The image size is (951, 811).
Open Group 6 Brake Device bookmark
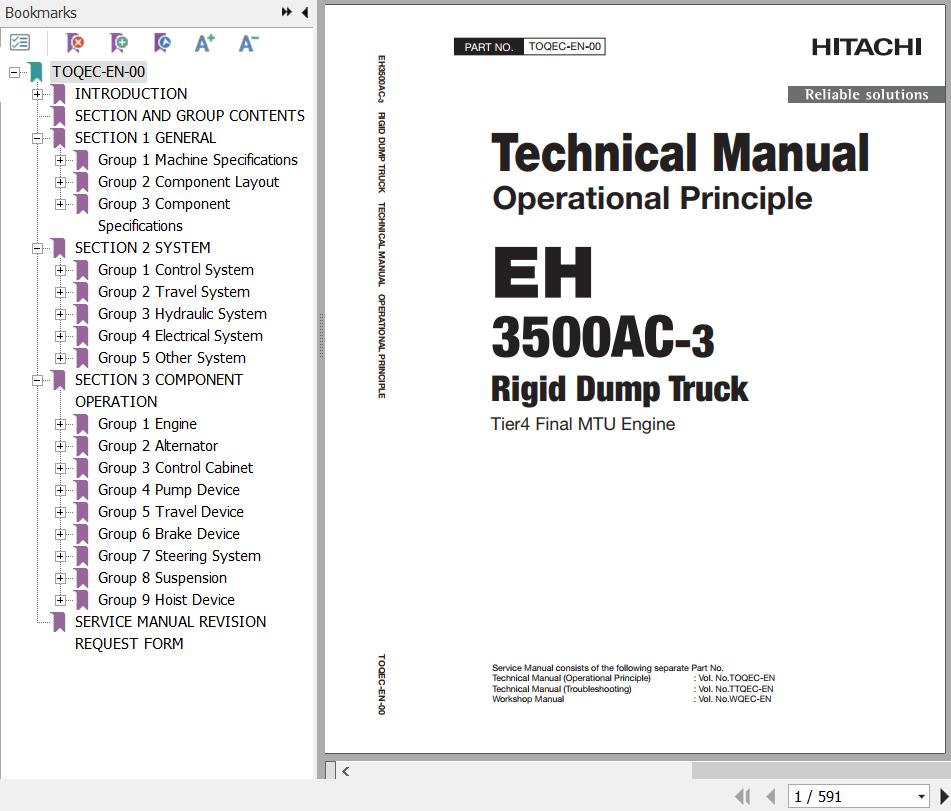pyautogui.click(x=169, y=534)
